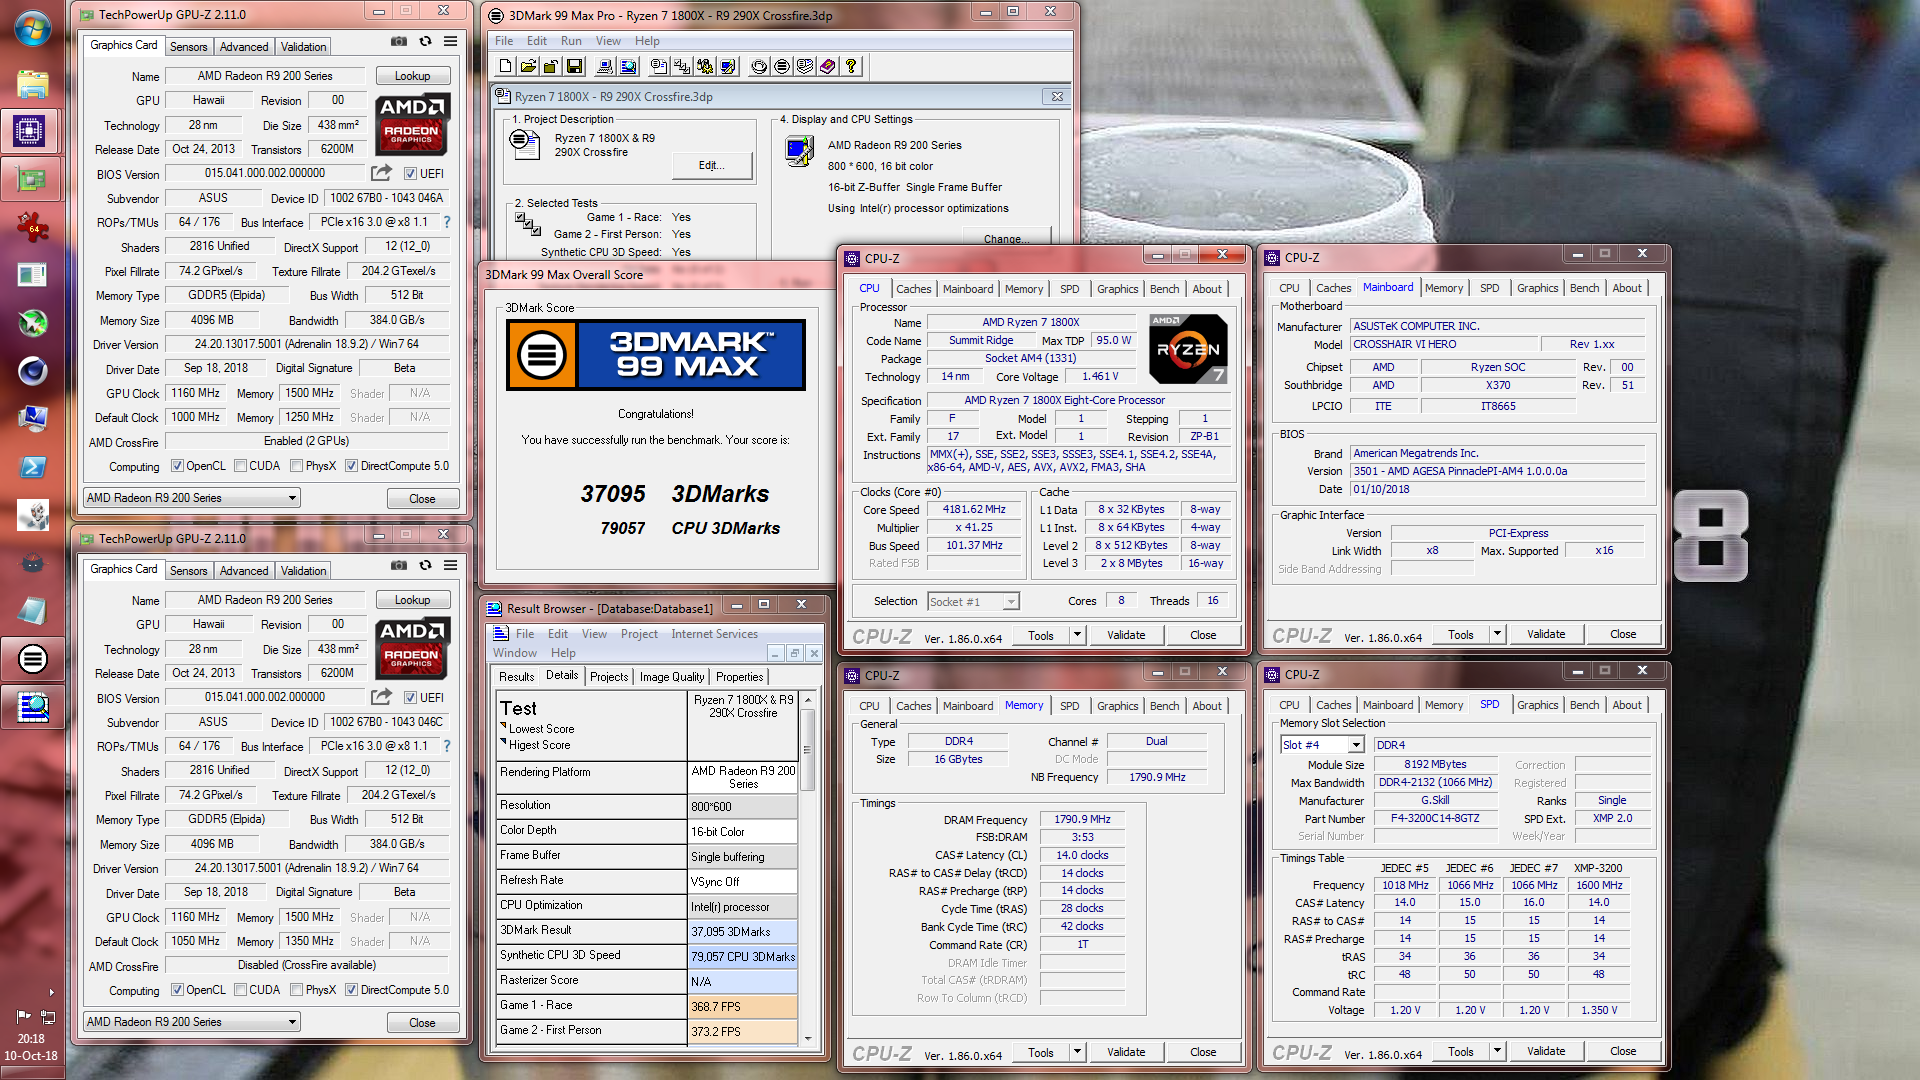The image size is (1920, 1080).
Task: Click the Core Speed value field in CPU-Z
Action: [974, 510]
